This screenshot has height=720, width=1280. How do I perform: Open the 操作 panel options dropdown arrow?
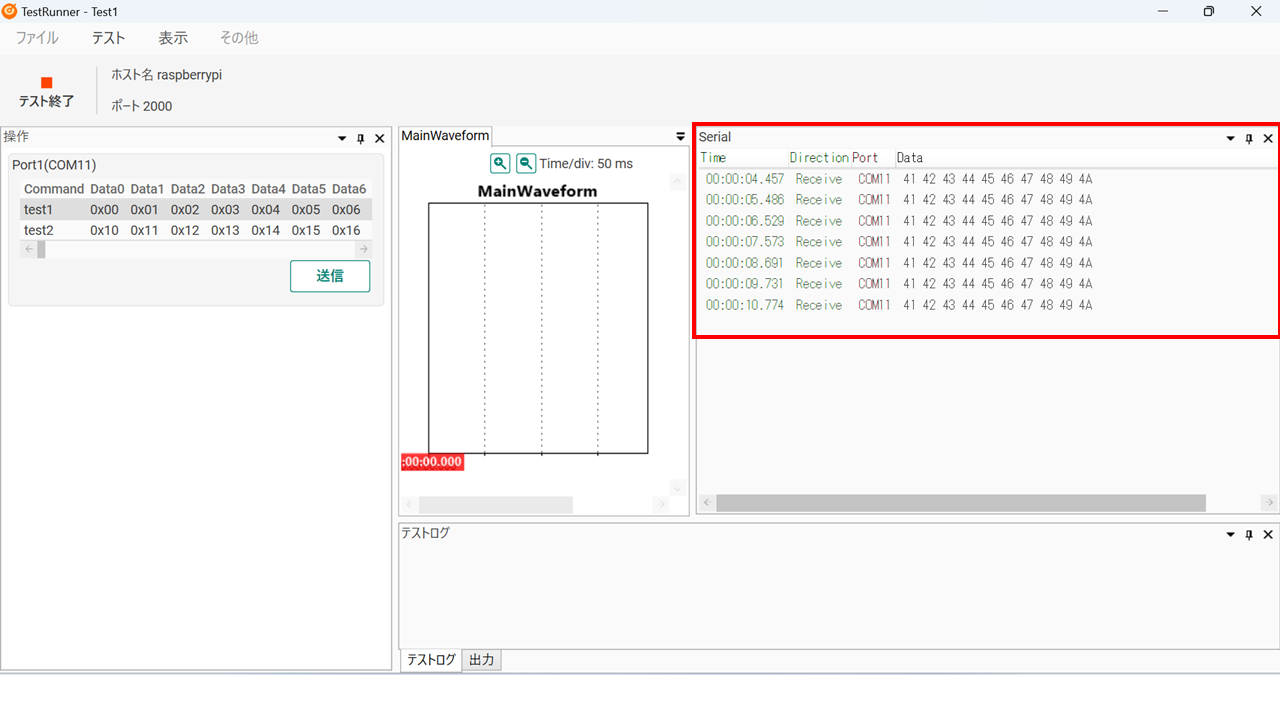(342, 139)
